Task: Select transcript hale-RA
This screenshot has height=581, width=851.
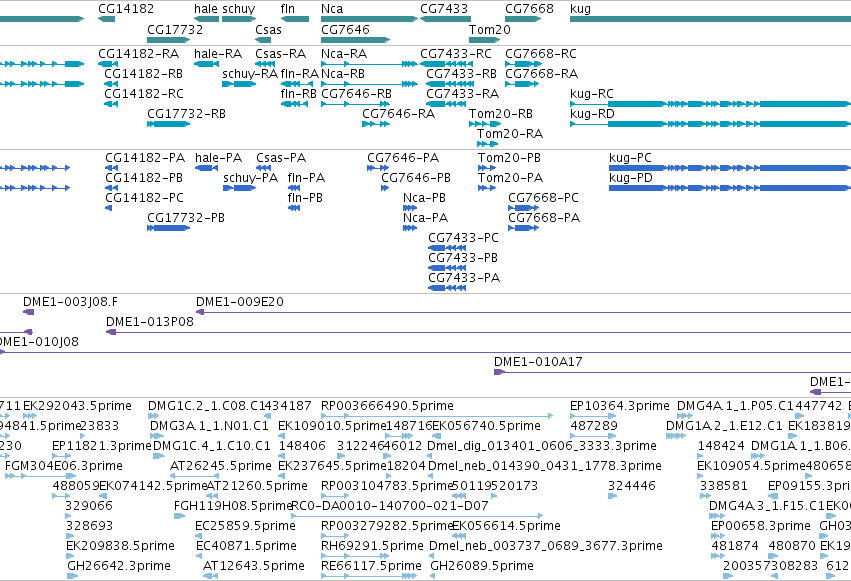Action: [x=218, y=54]
